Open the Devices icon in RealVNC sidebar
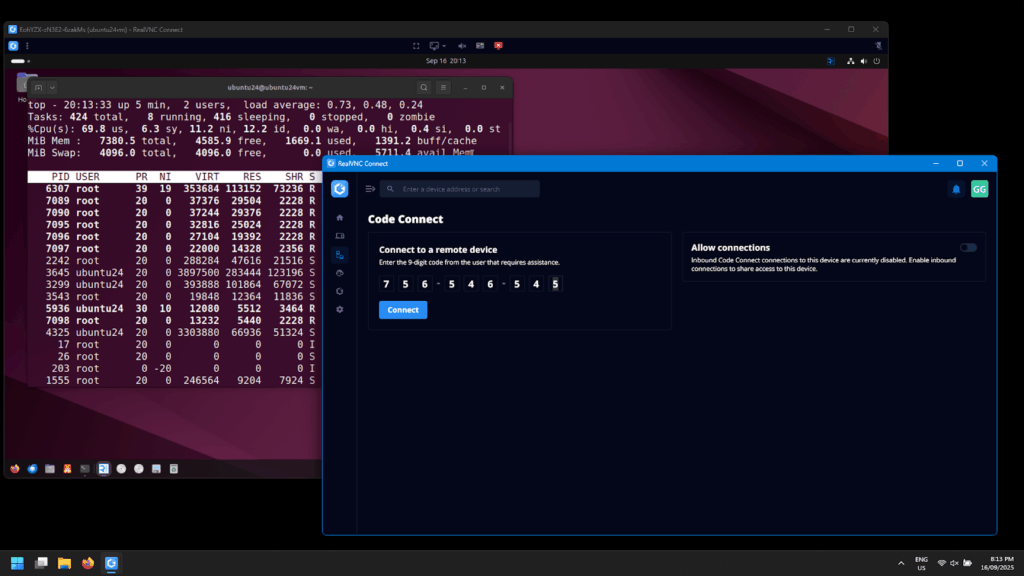This screenshot has height=576, width=1024. pyautogui.click(x=340, y=236)
